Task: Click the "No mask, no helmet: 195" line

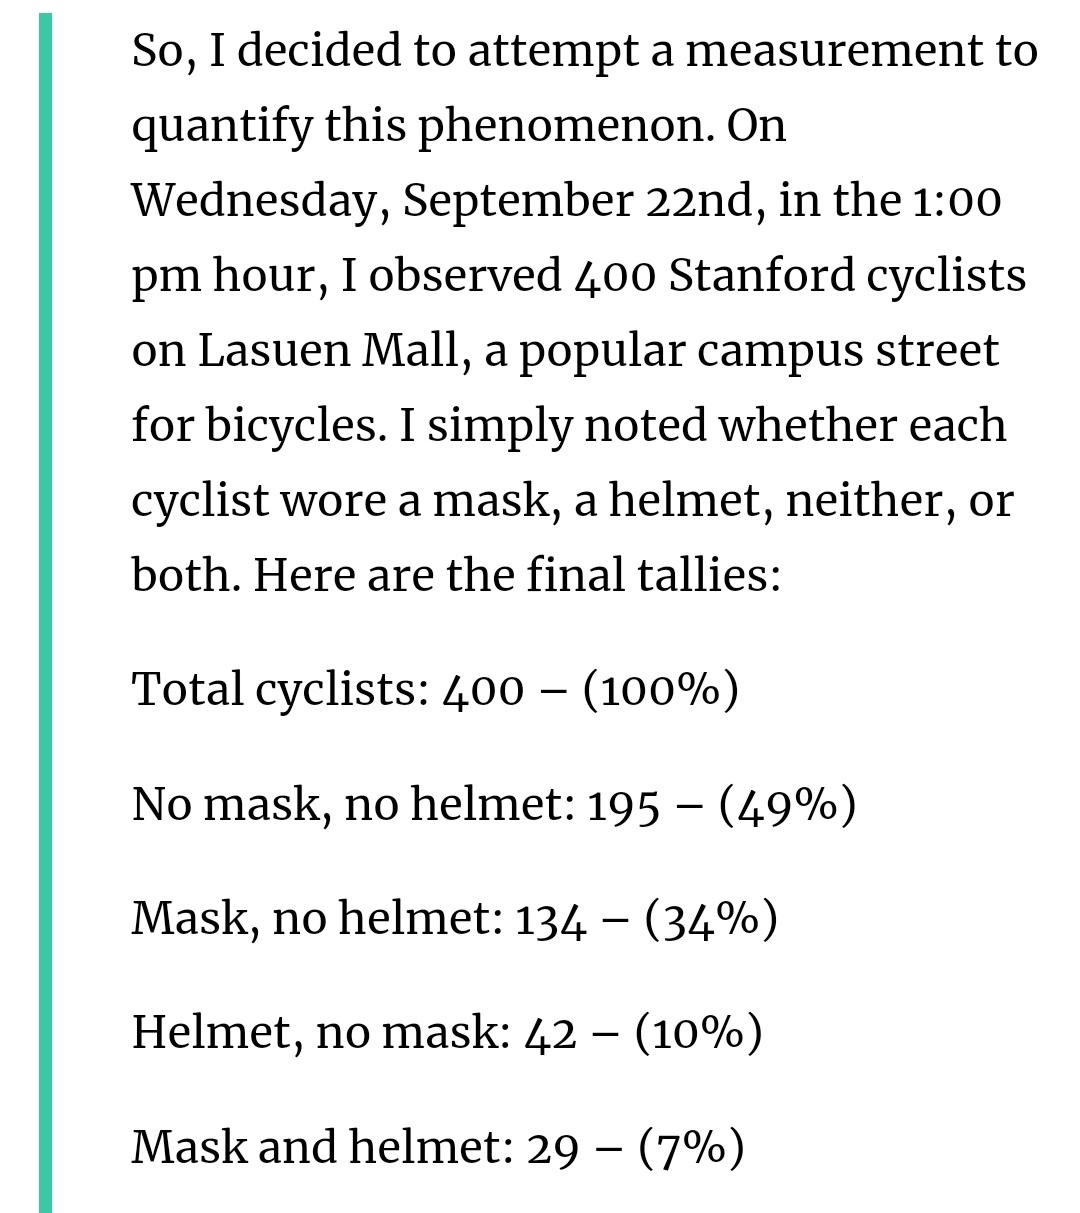Action: click(x=494, y=803)
